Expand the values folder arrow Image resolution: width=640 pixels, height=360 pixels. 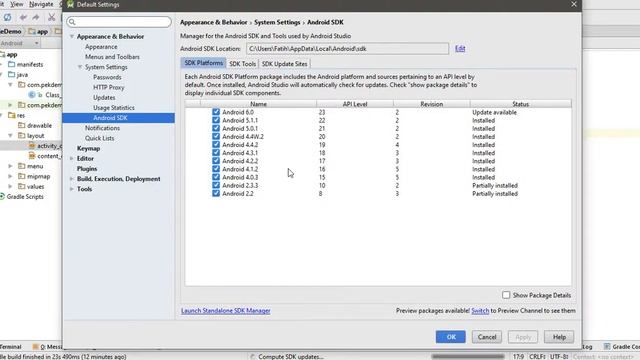click(10, 187)
